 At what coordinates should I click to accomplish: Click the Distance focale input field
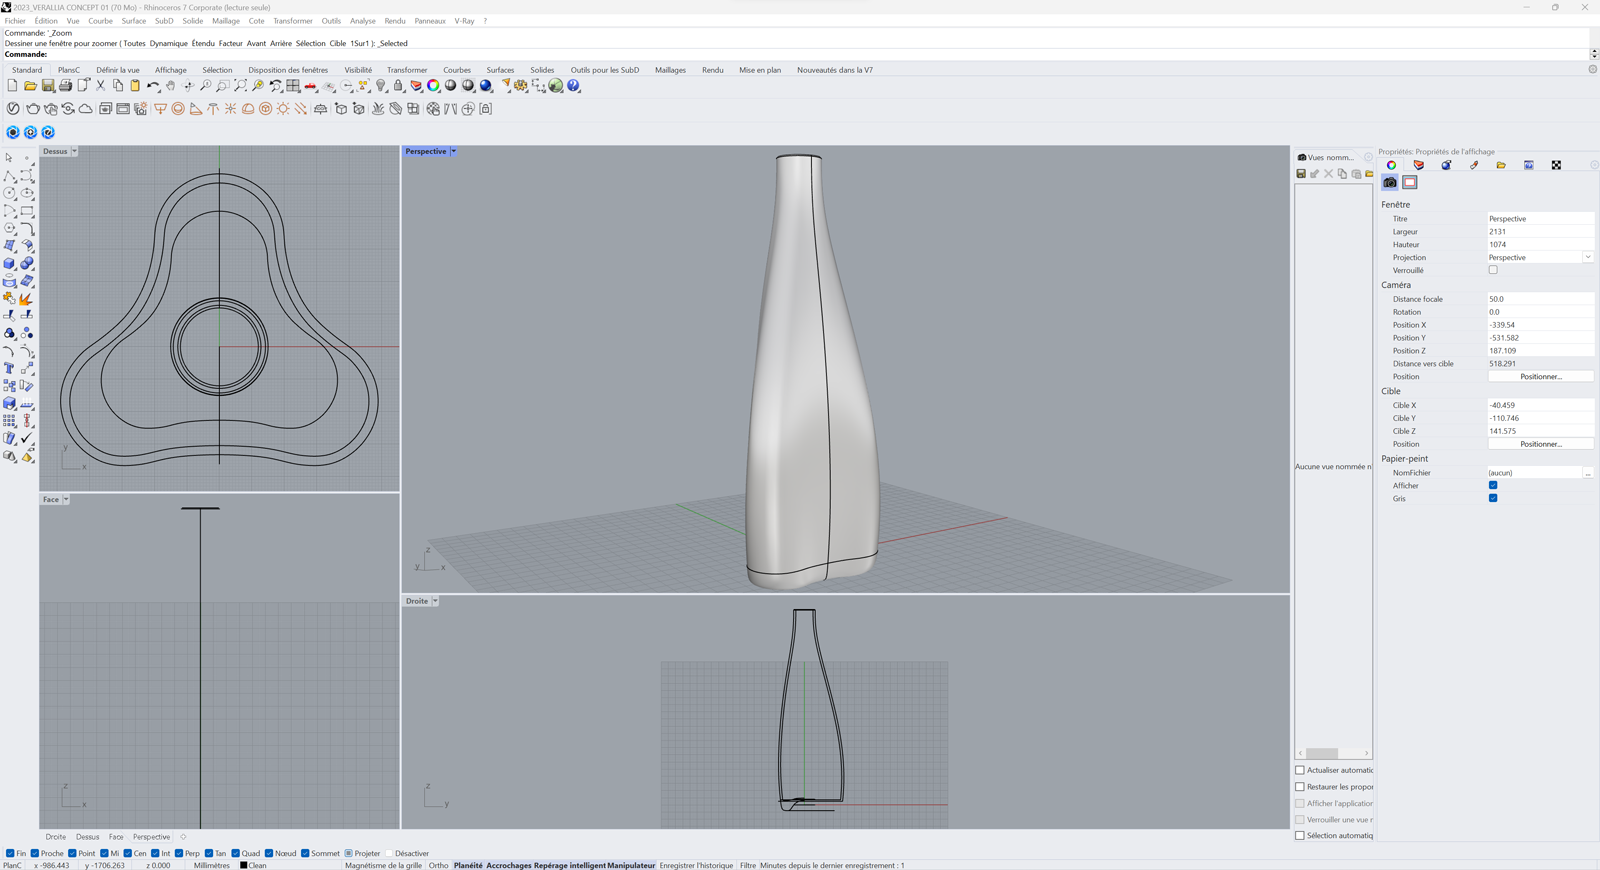click(1540, 299)
